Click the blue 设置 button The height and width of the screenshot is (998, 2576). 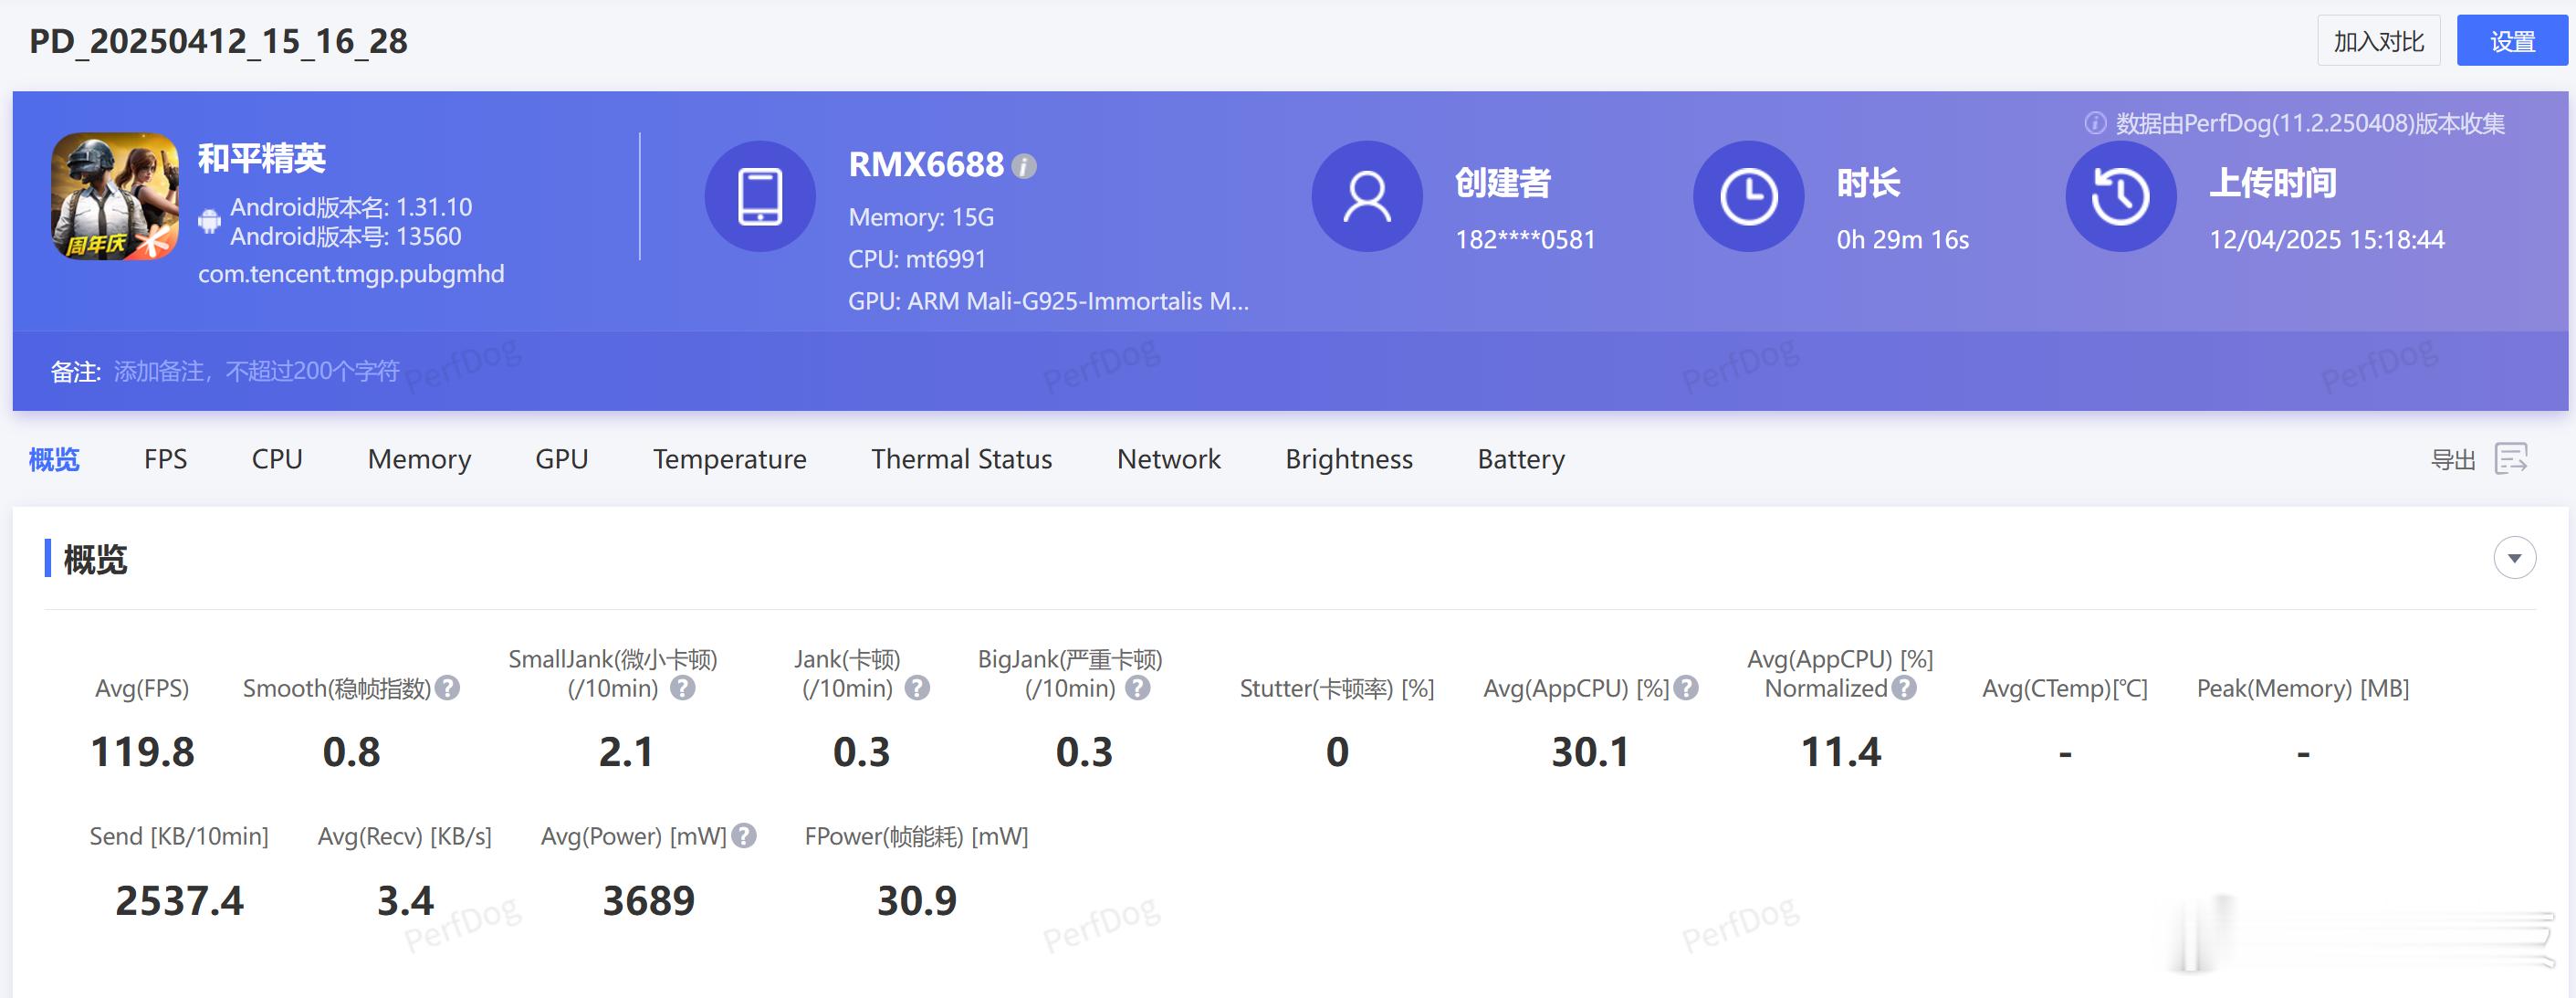pyautogui.click(x=2512, y=41)
